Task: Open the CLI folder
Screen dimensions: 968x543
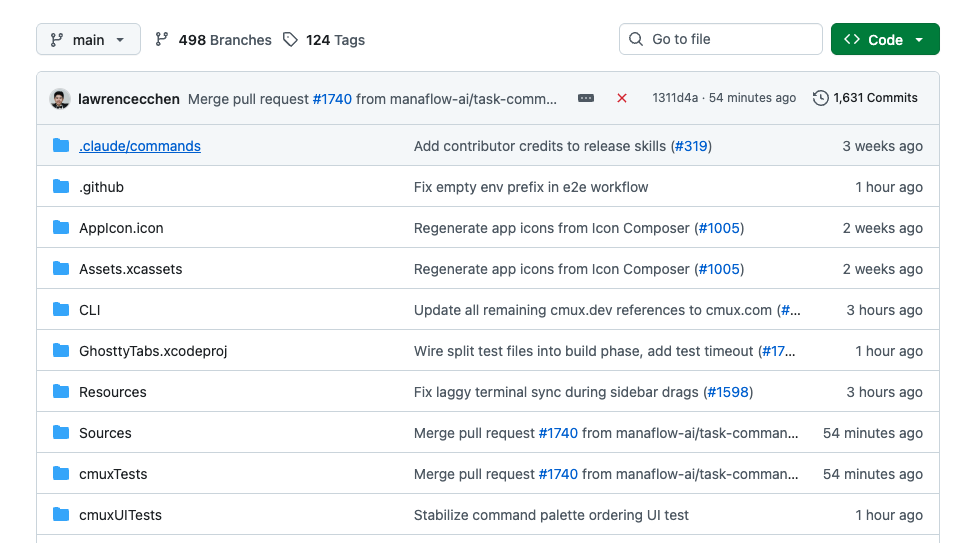Action: point(90,310)
